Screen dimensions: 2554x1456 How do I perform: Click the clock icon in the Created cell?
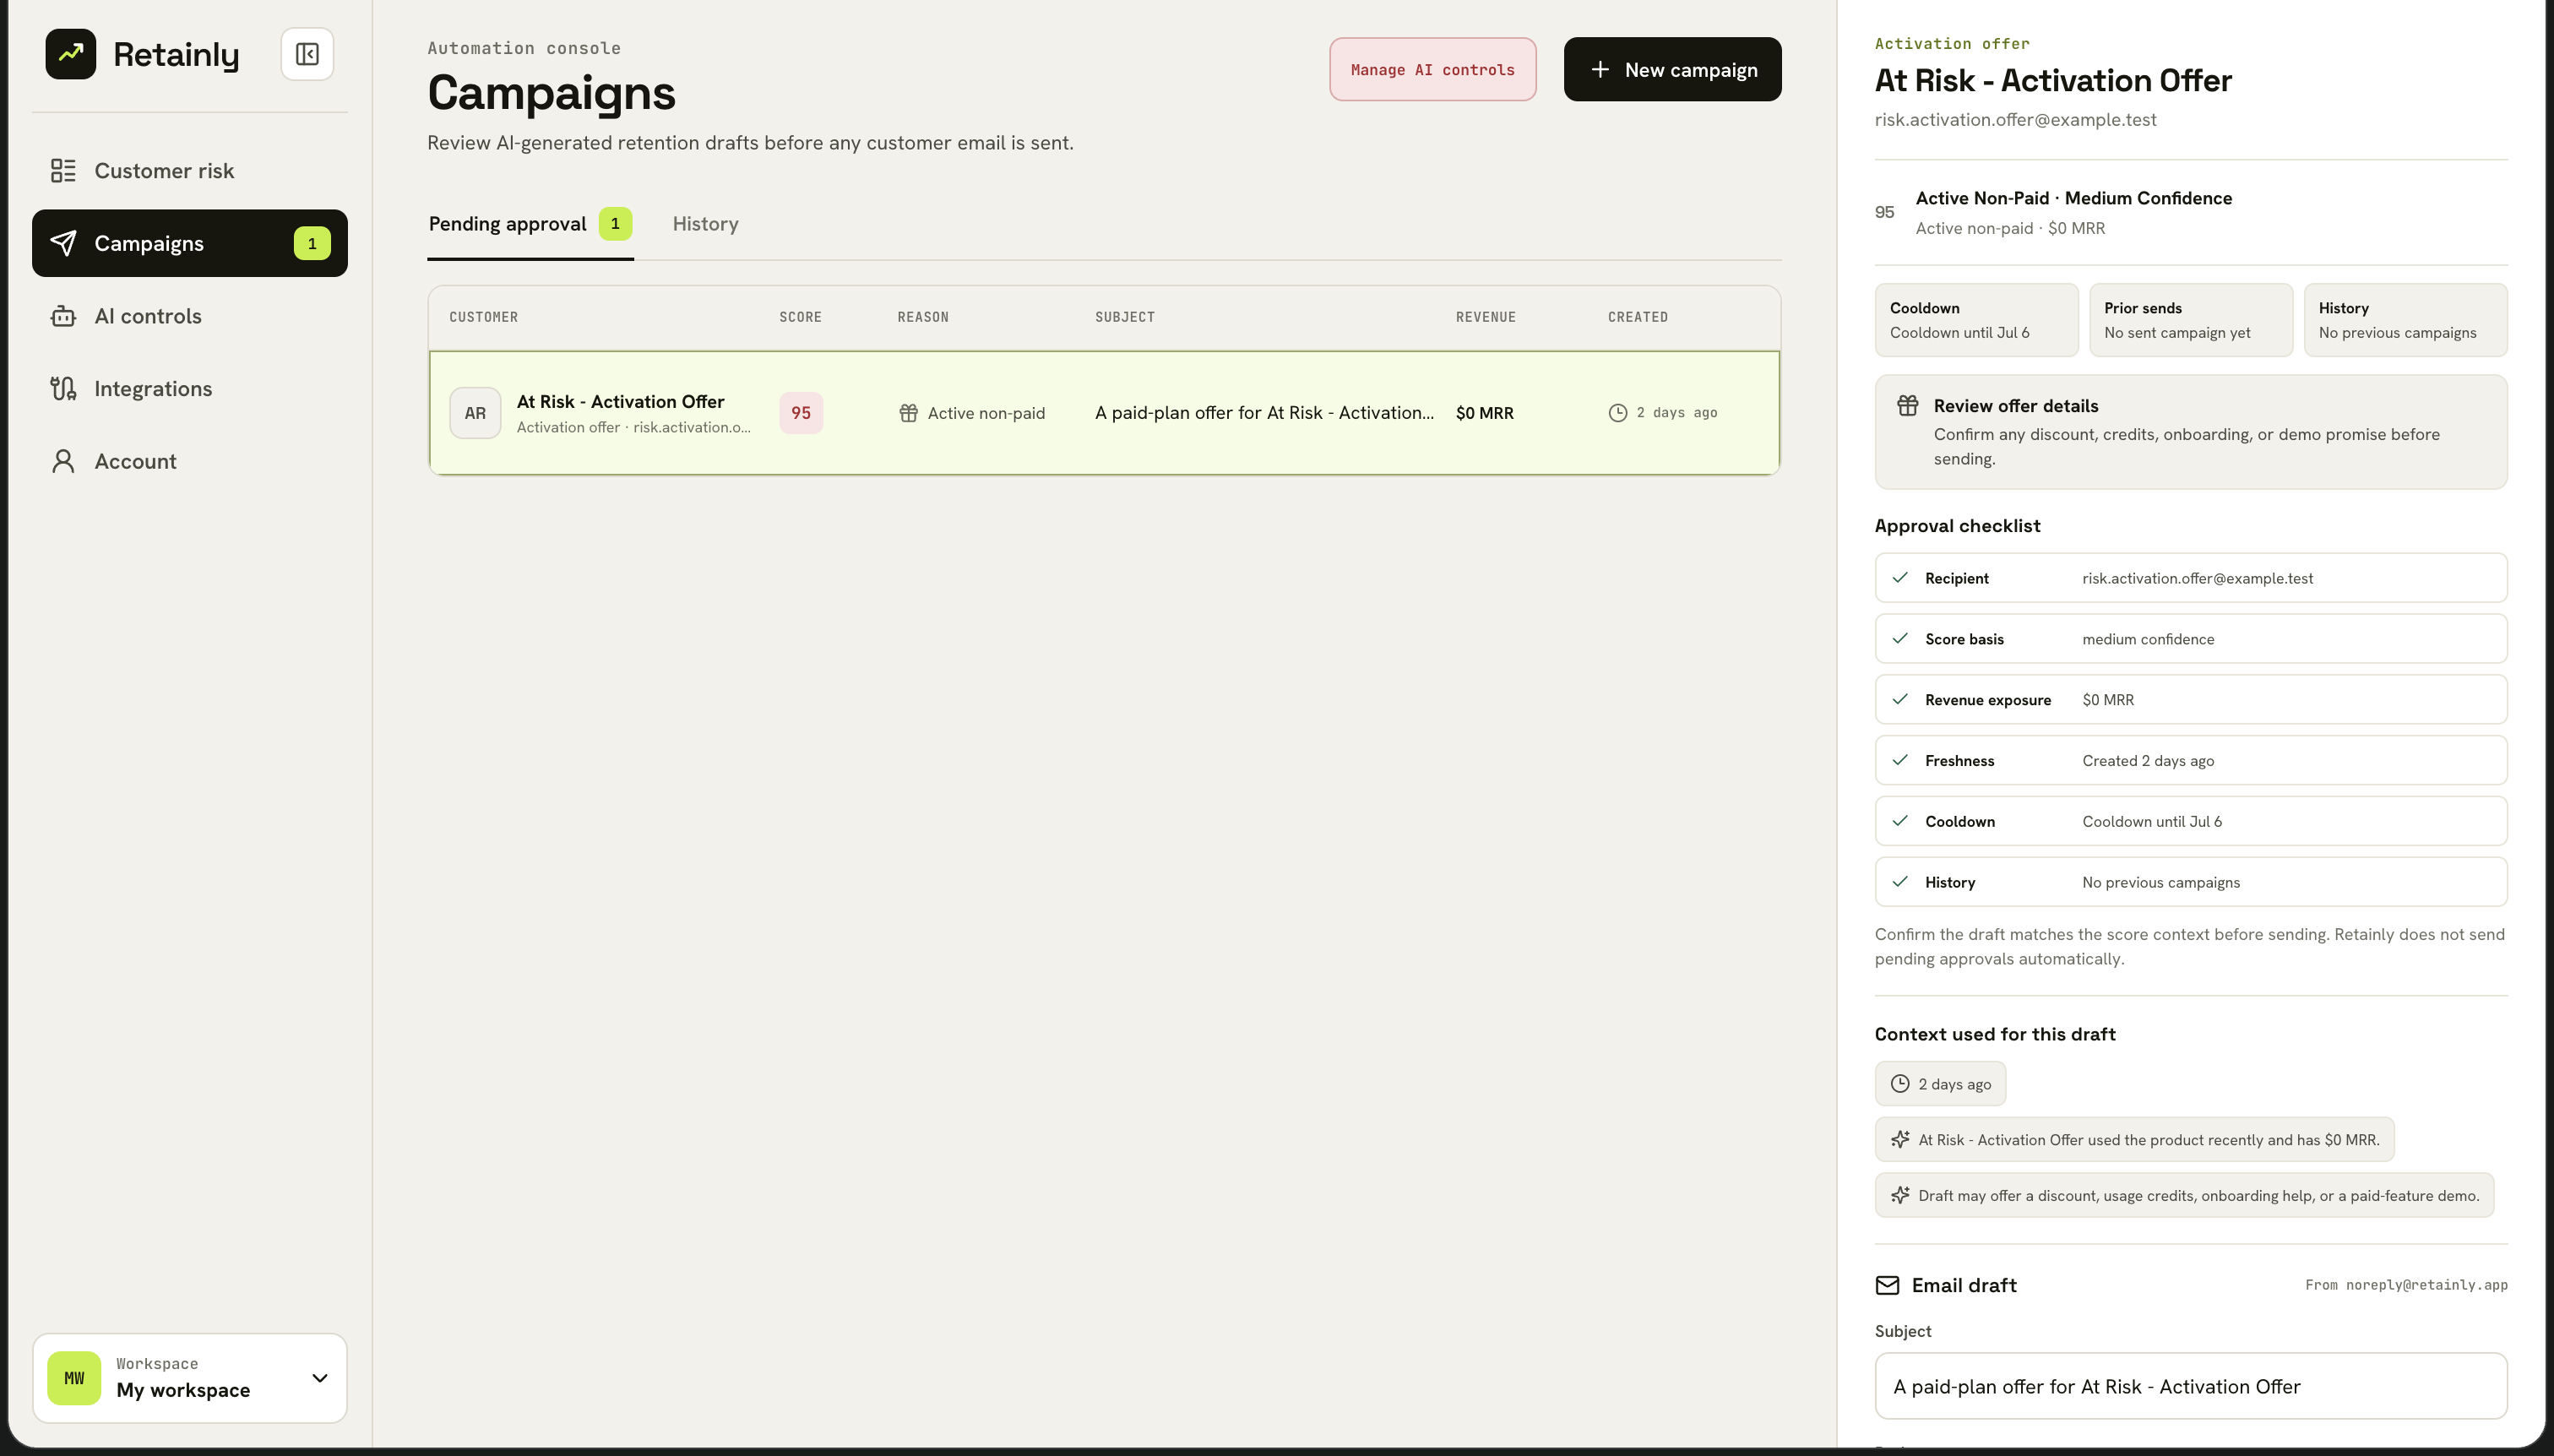tap(1617, 413)
